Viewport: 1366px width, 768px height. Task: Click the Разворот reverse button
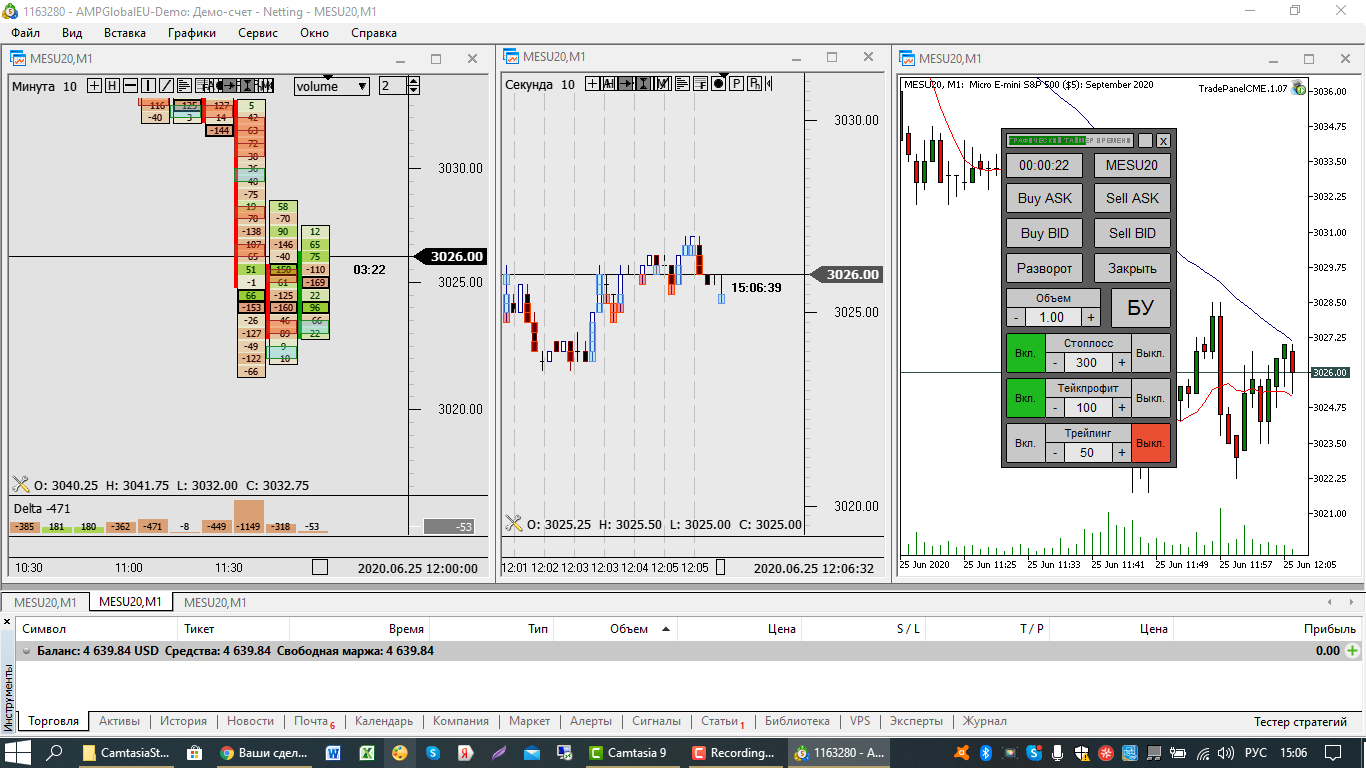[1044, 268]
